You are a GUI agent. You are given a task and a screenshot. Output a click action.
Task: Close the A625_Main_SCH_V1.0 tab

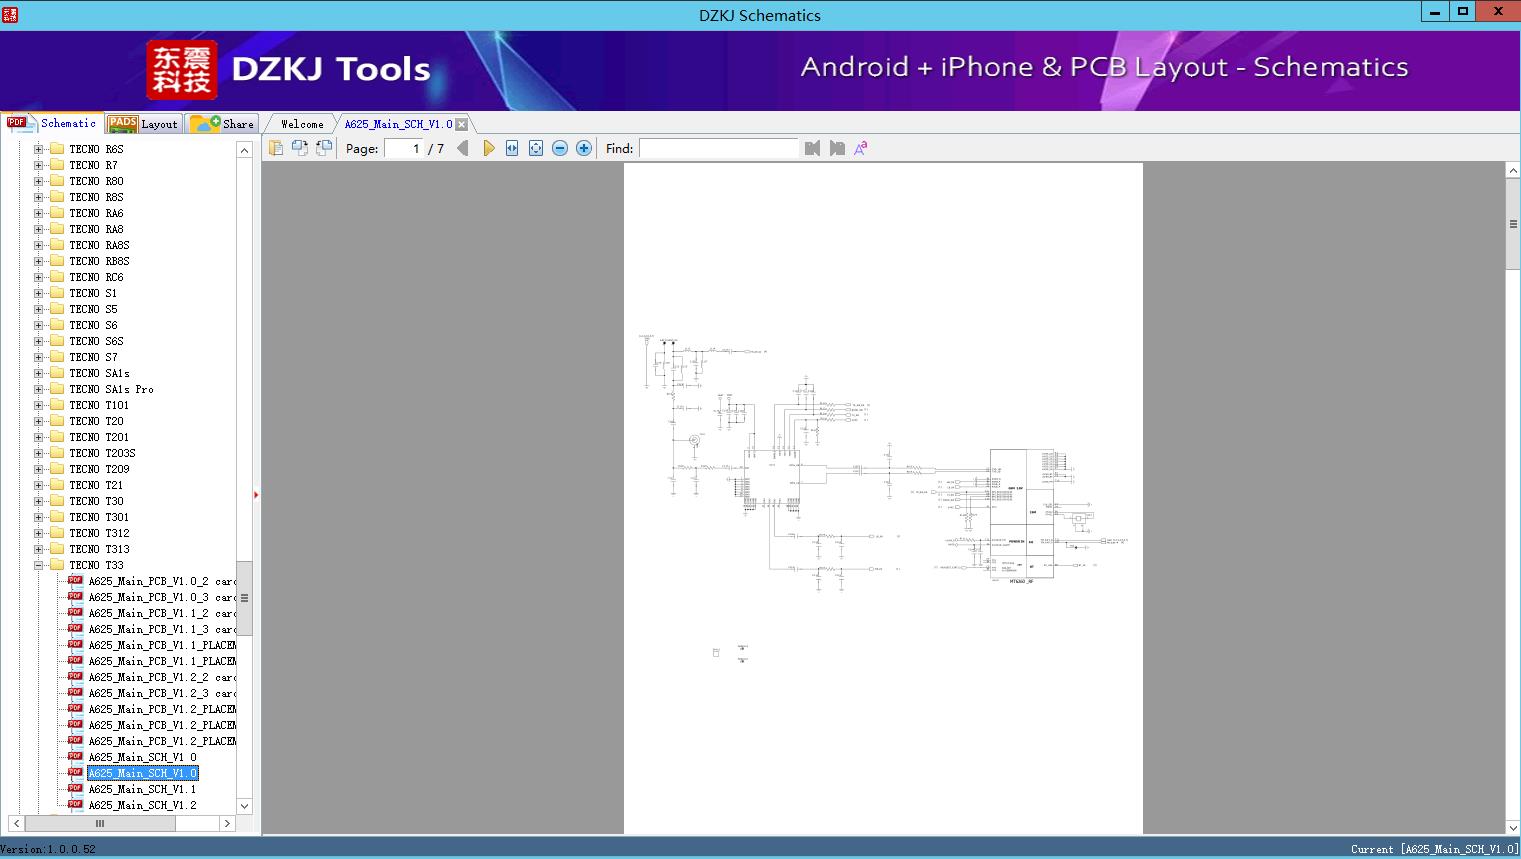461,124
